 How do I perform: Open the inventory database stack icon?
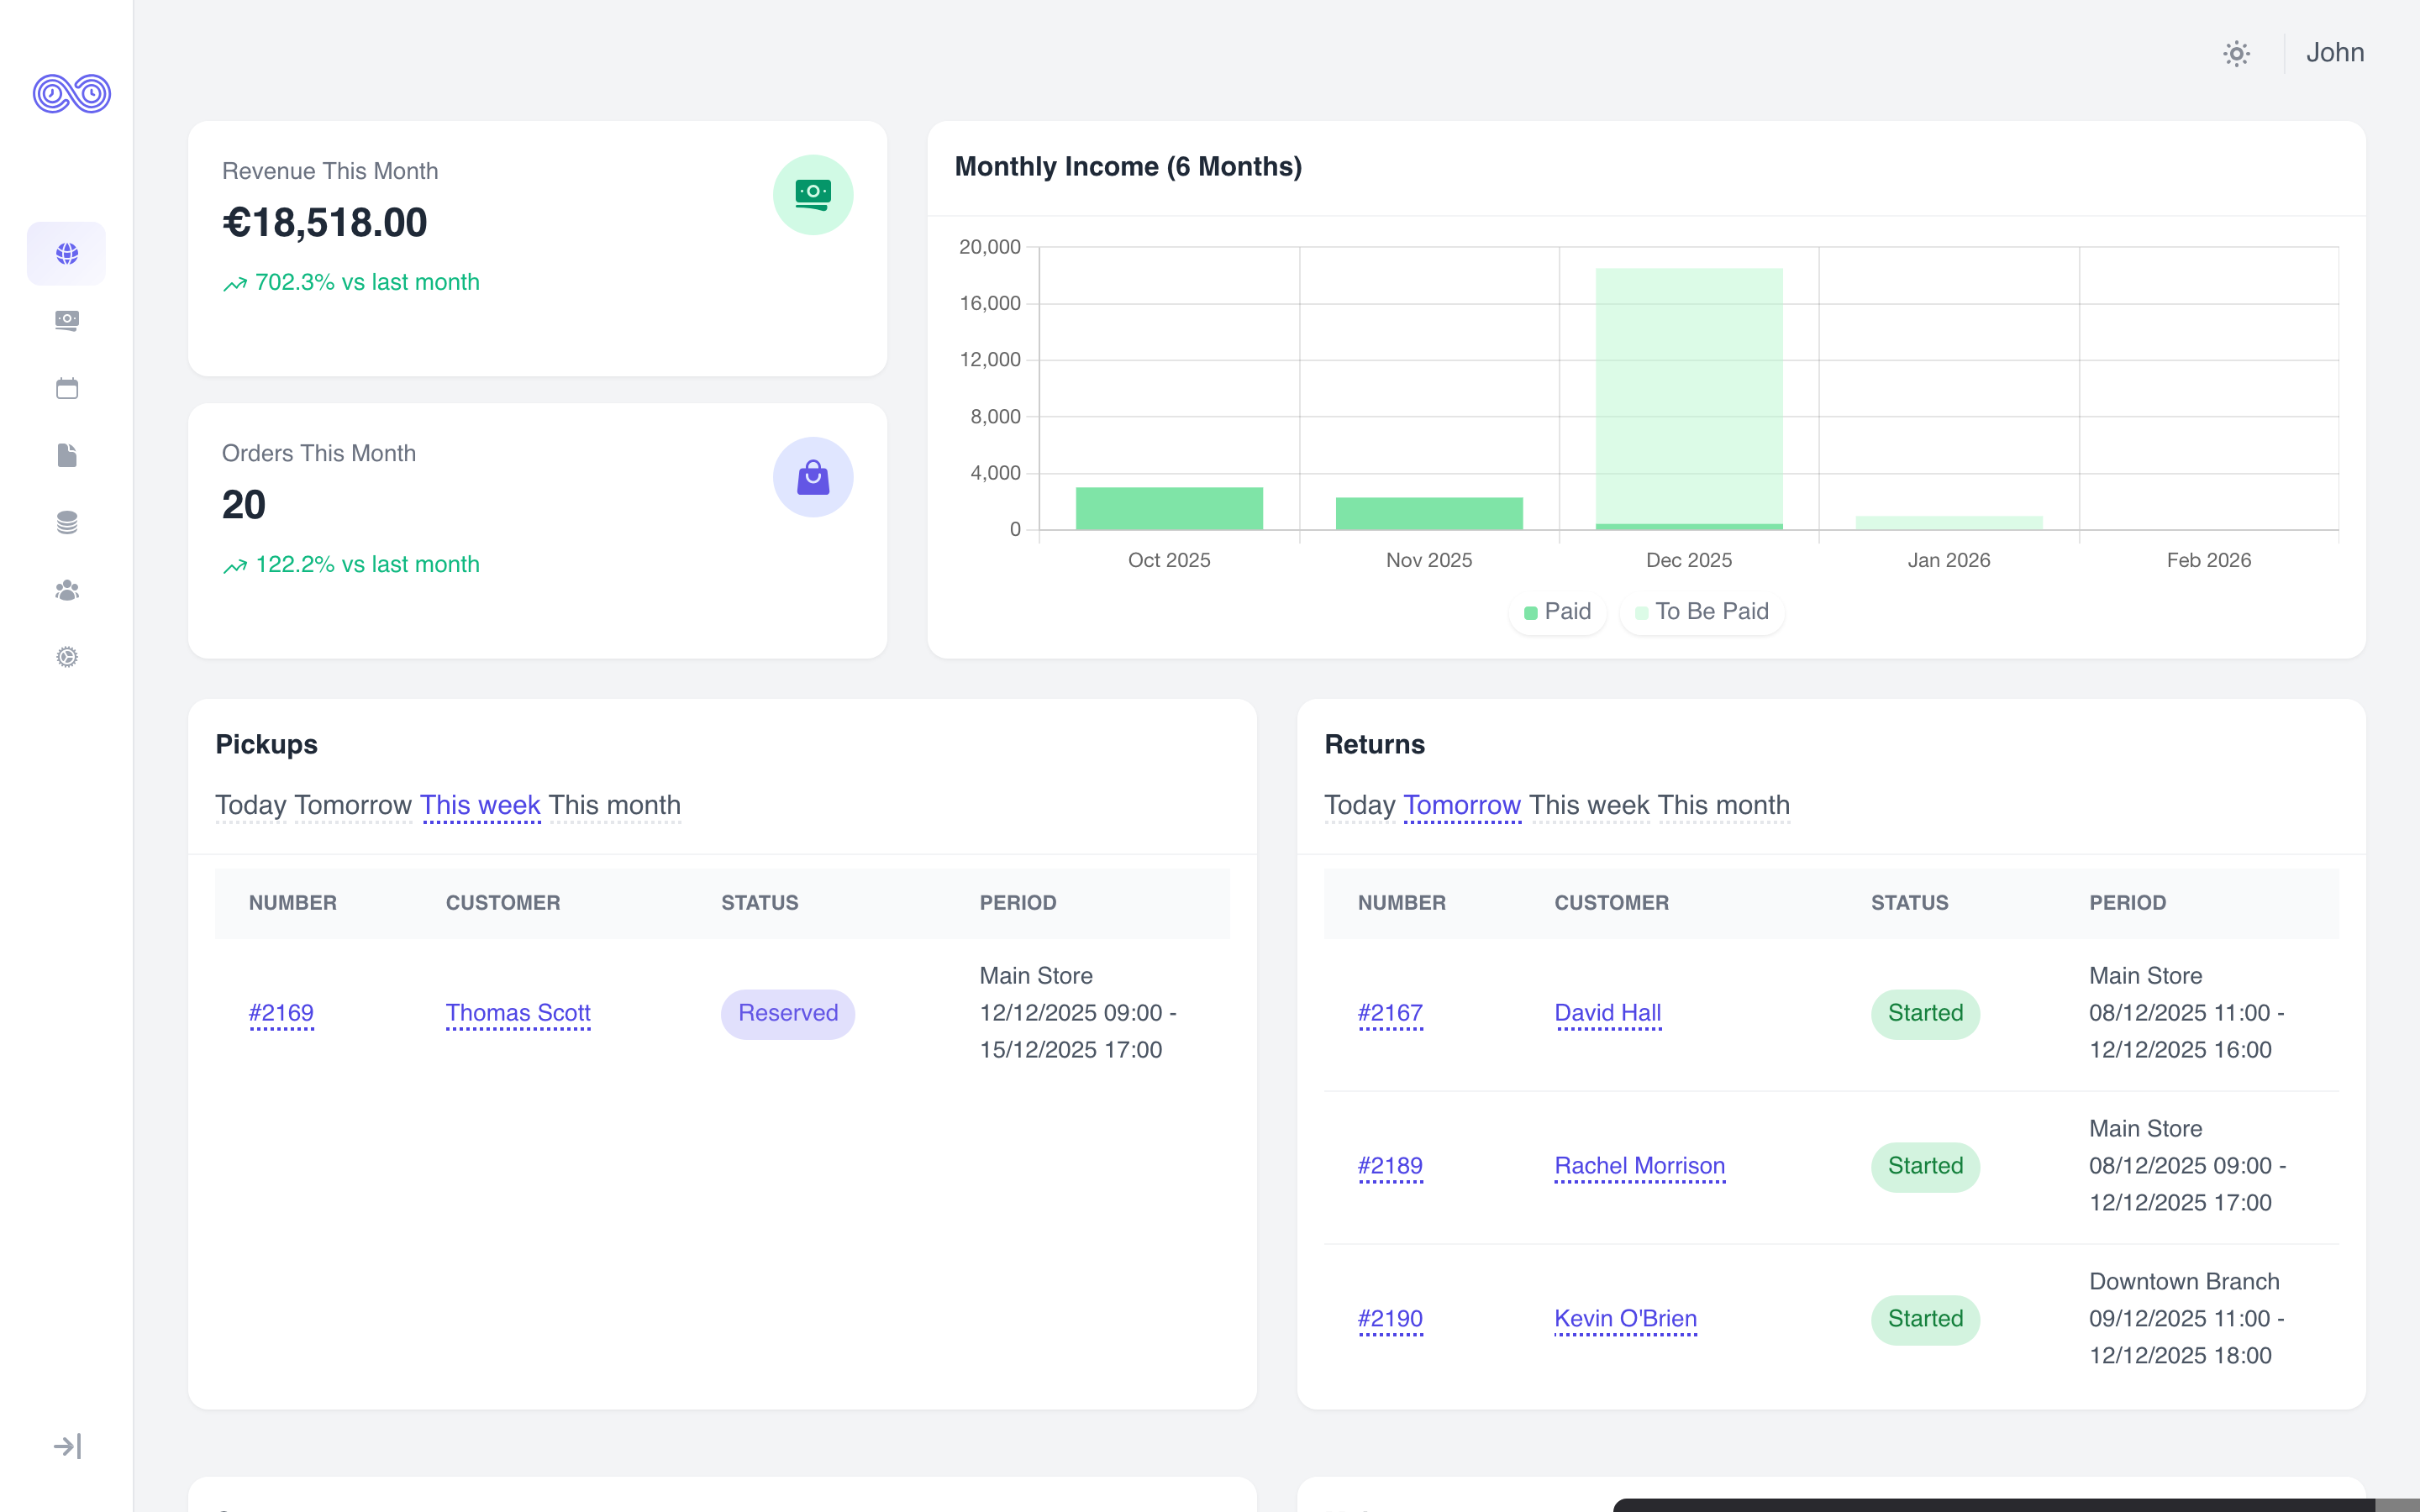[67, 523]
